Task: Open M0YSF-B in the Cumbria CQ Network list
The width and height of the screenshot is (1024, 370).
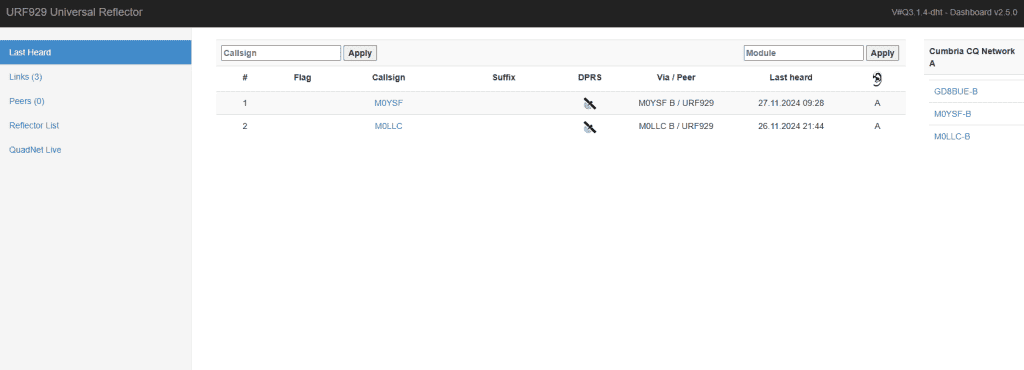Action: pyautogui.click(x=953, y=114)
